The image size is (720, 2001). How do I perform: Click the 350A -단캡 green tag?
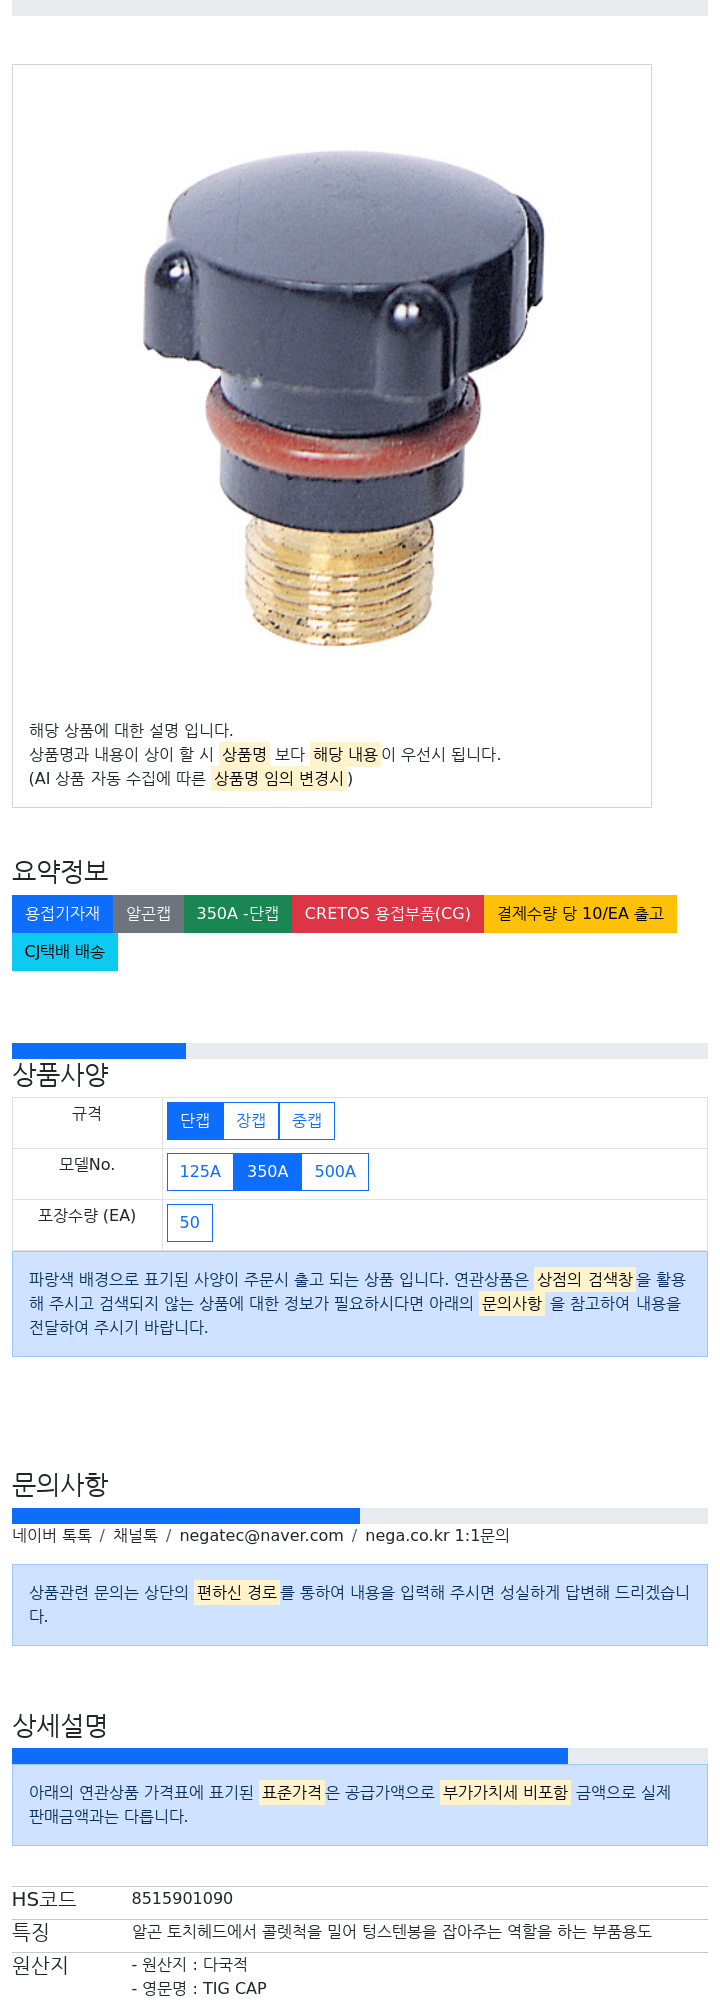click(x=238, y=914)
